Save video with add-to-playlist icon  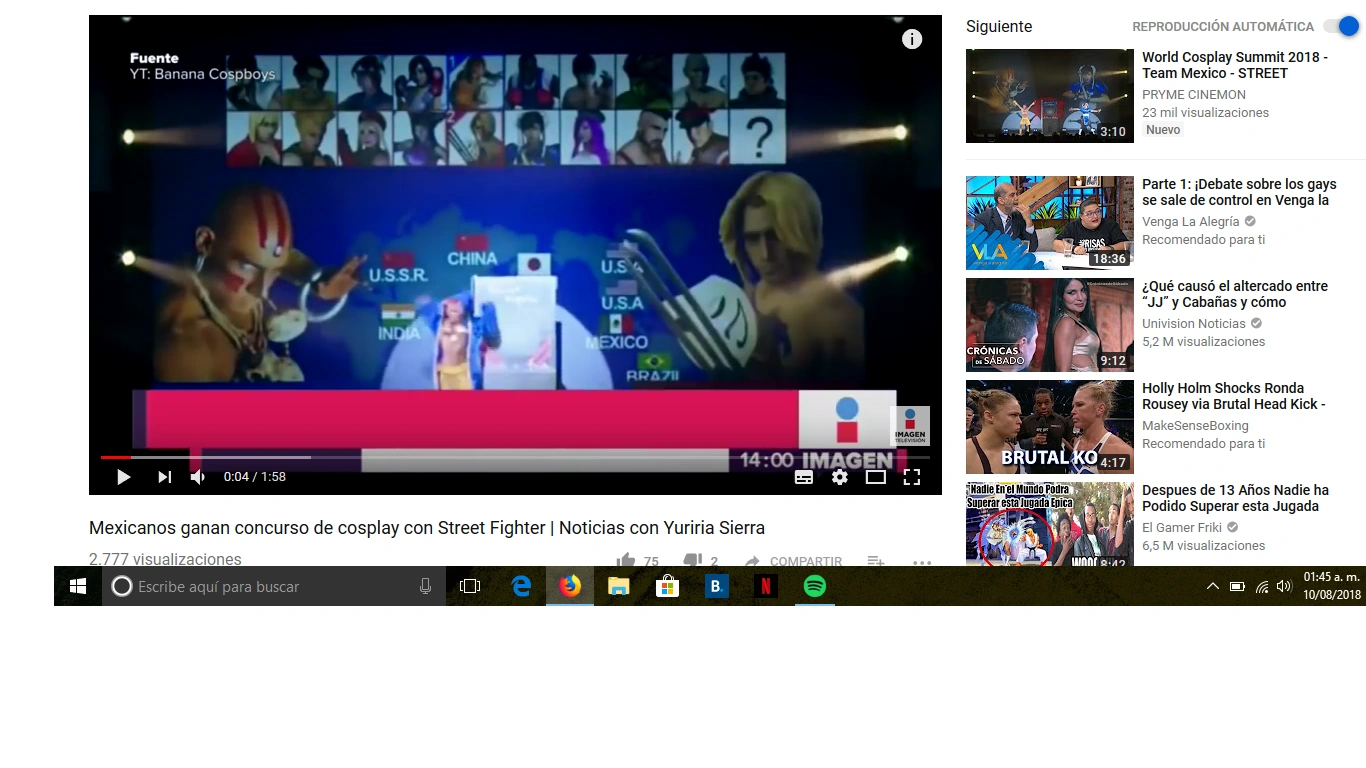875,562
